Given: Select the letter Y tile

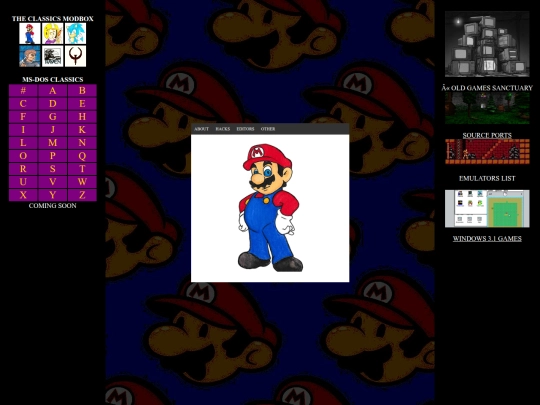Looking at the screenshot, I should (x=53, y=195).
